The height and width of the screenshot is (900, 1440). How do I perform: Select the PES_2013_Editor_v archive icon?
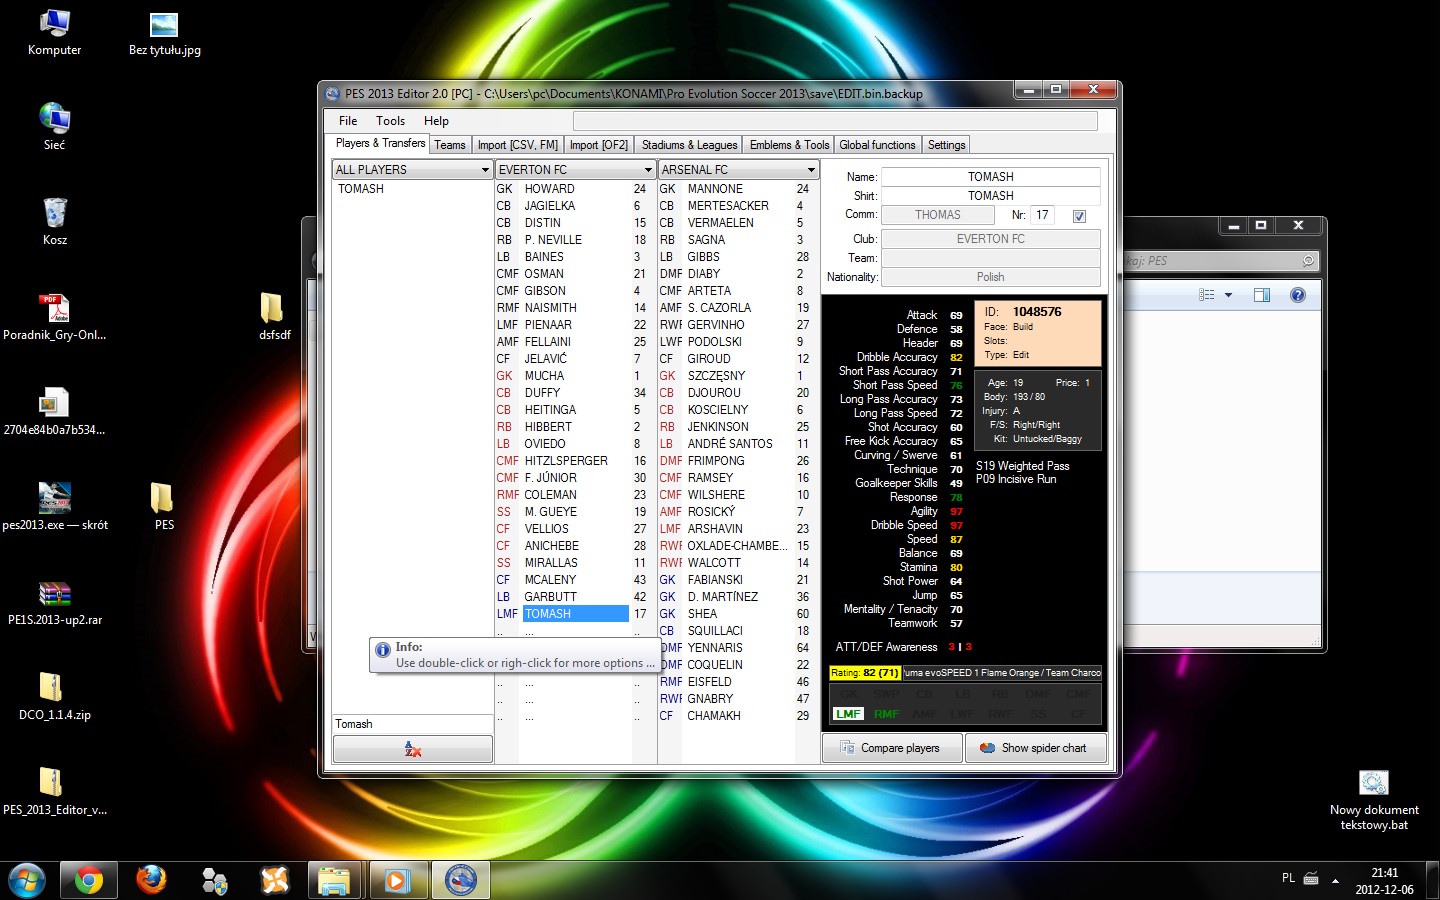54,792
